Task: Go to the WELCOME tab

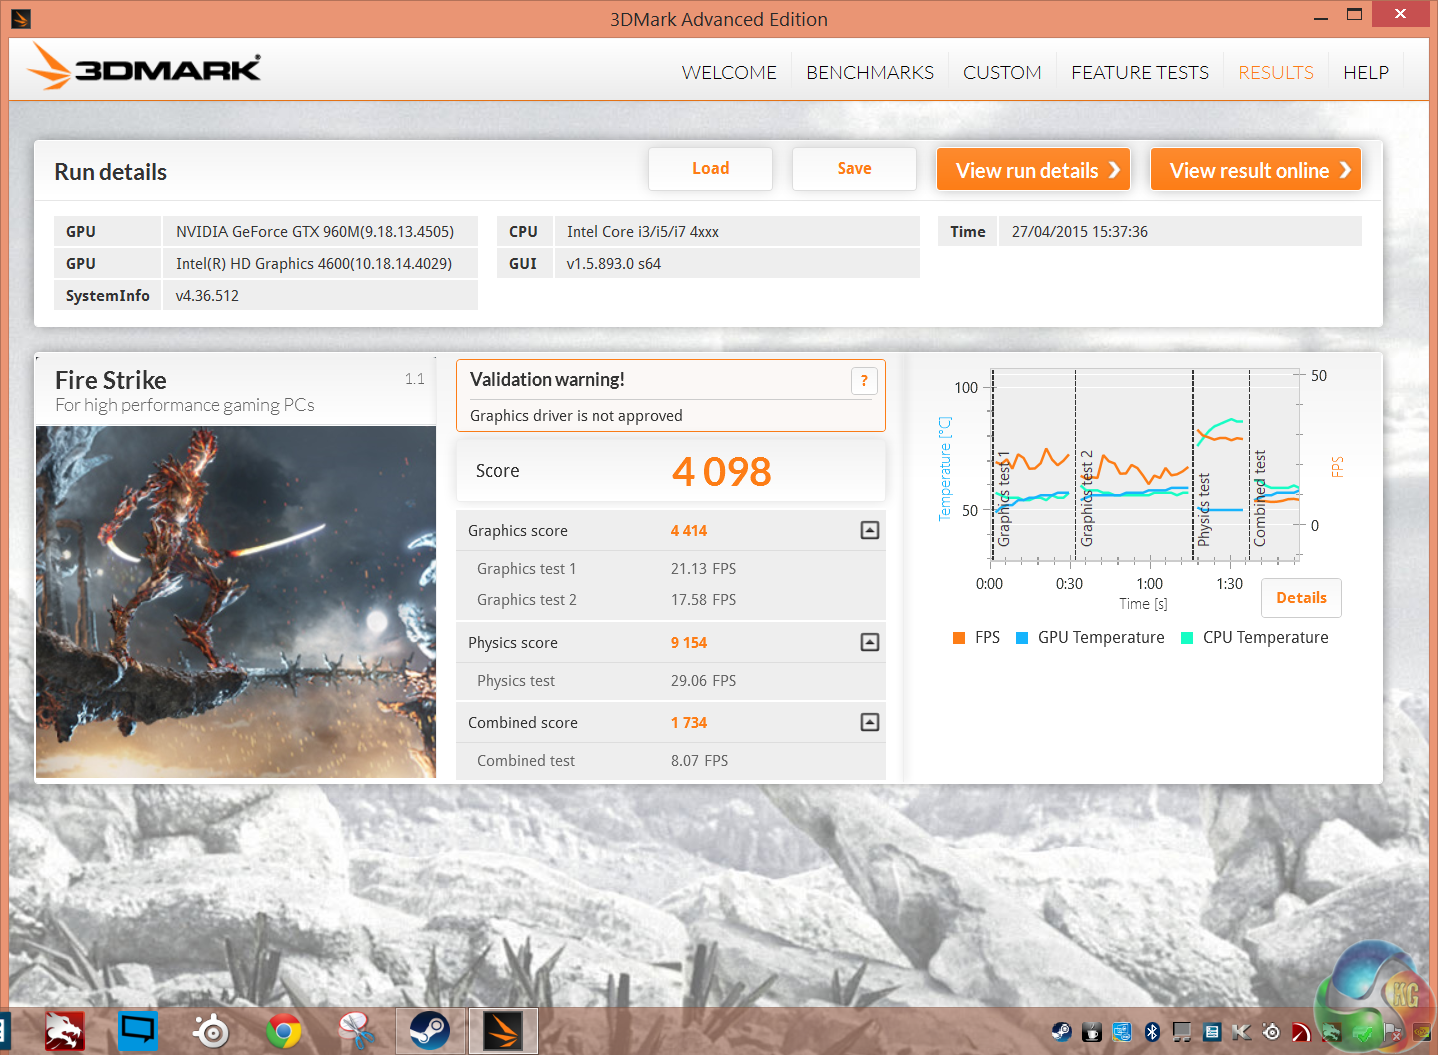Action: (729, 72)
